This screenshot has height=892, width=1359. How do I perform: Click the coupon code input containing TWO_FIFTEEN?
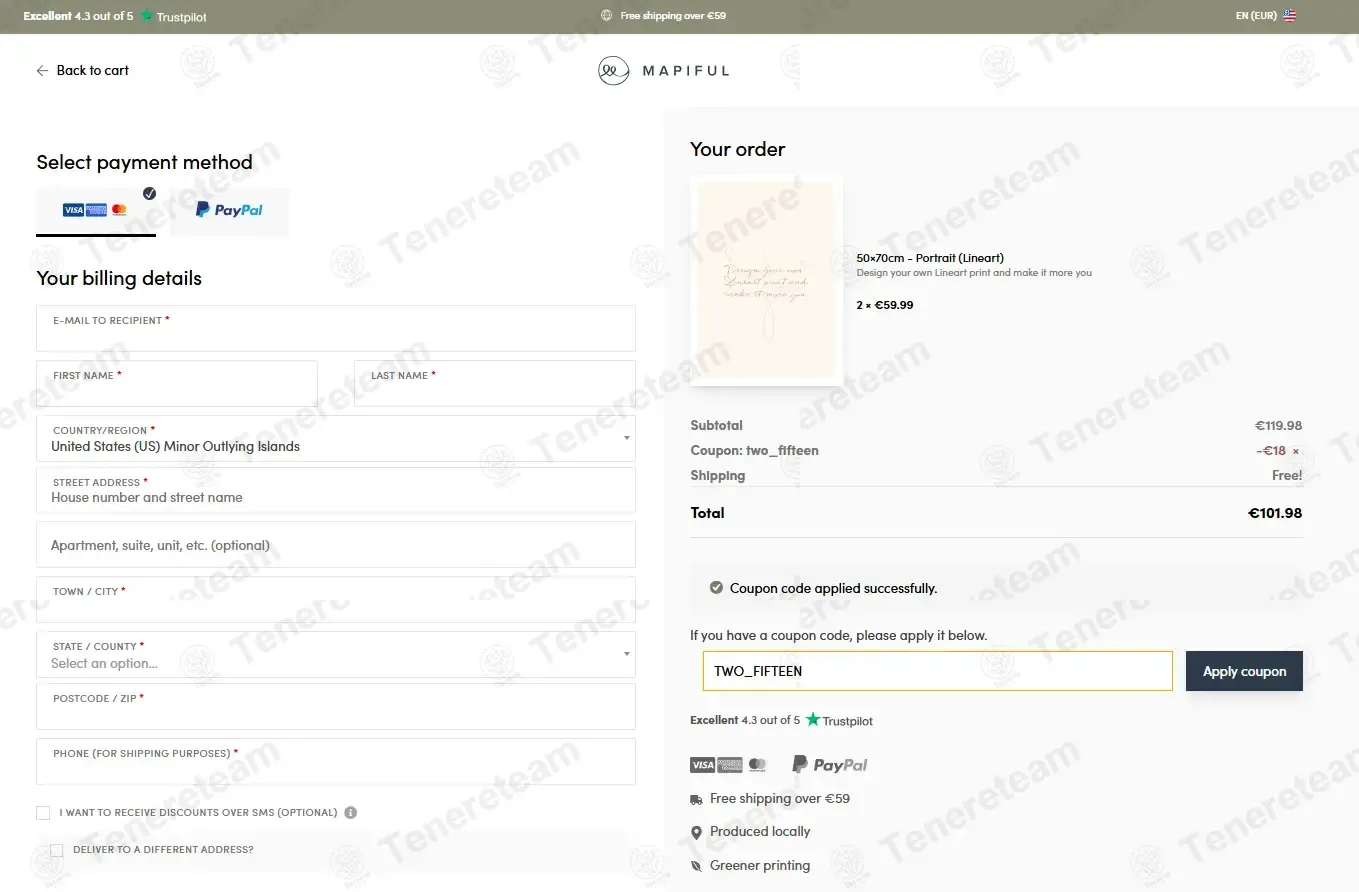pos(937,671)
